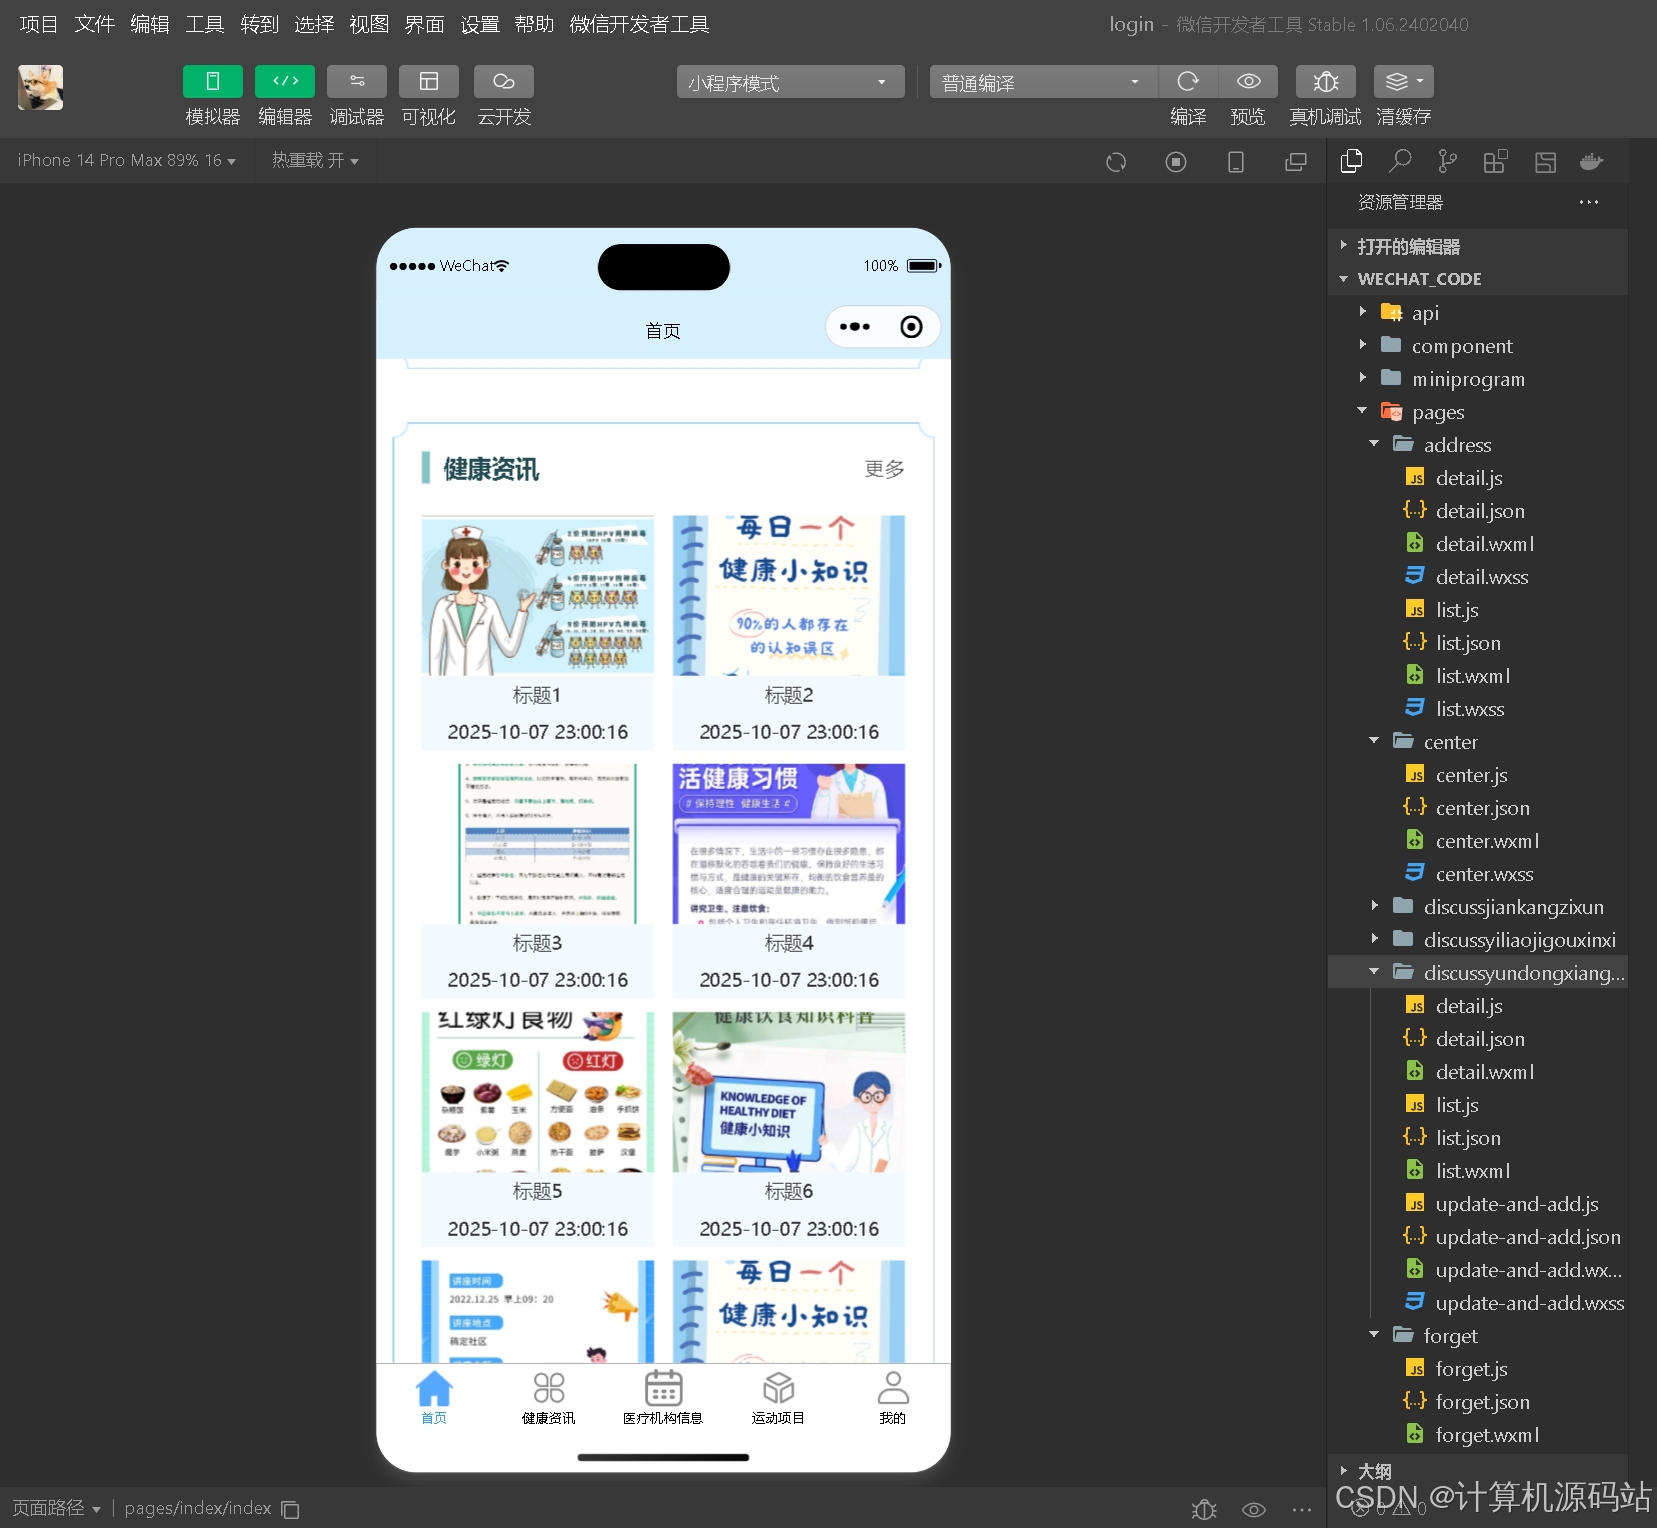Image resolution: width=1657 pixels, height=1528 pixels.
Task: Select the 我的 tab in the phone
Action: click(893, 1397)
